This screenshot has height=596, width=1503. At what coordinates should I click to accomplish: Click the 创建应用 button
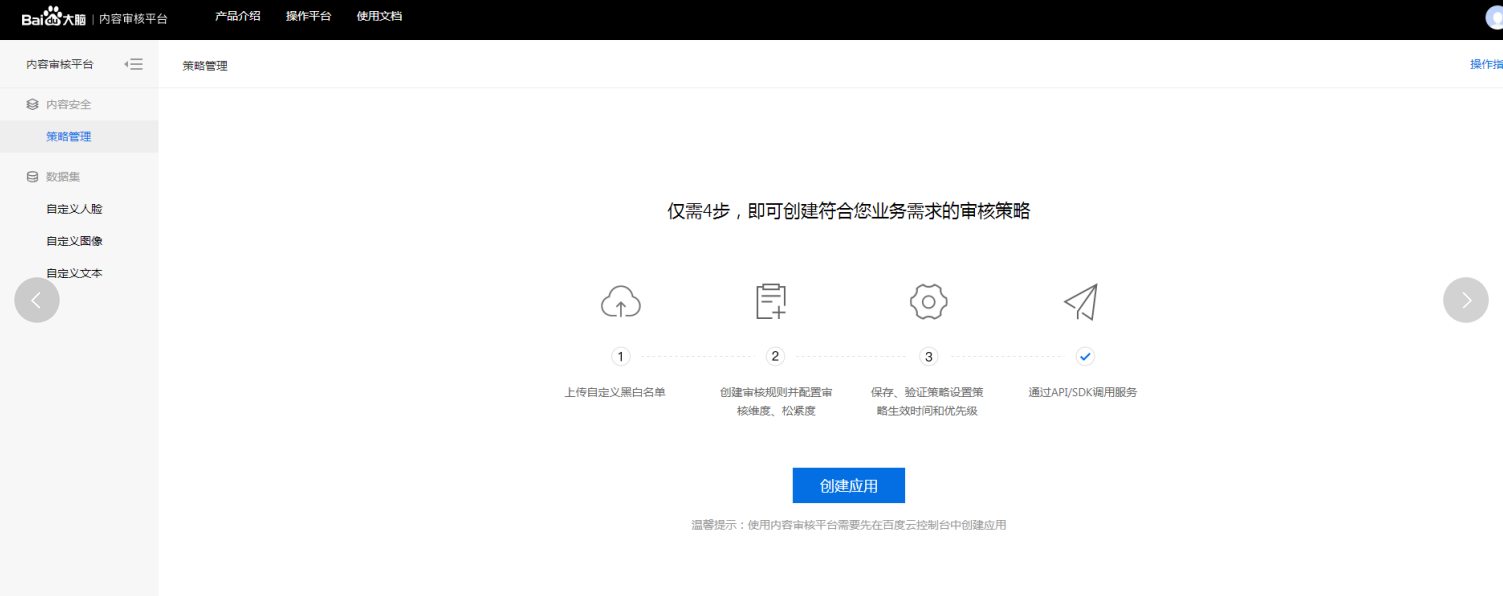tap(849, 485)
